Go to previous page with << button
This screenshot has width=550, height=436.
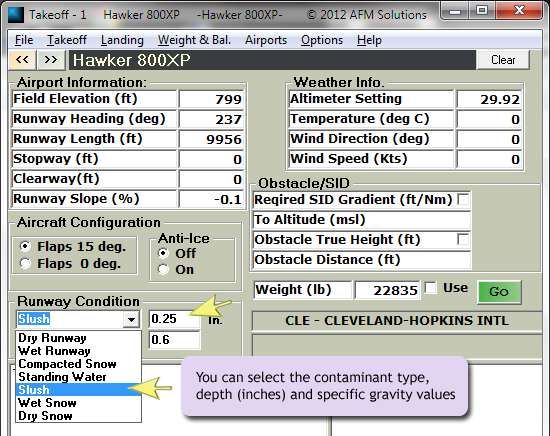click(x=22, y=60)
